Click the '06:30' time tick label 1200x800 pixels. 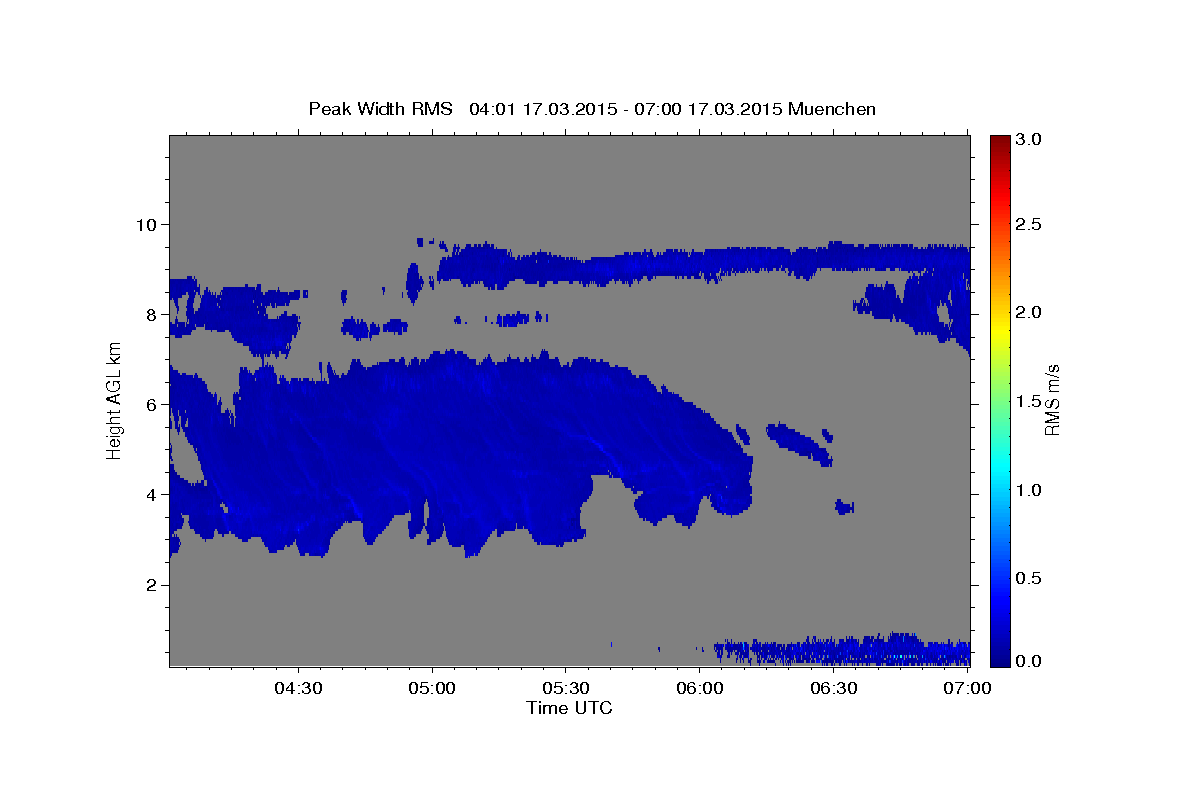pos(833,689)
